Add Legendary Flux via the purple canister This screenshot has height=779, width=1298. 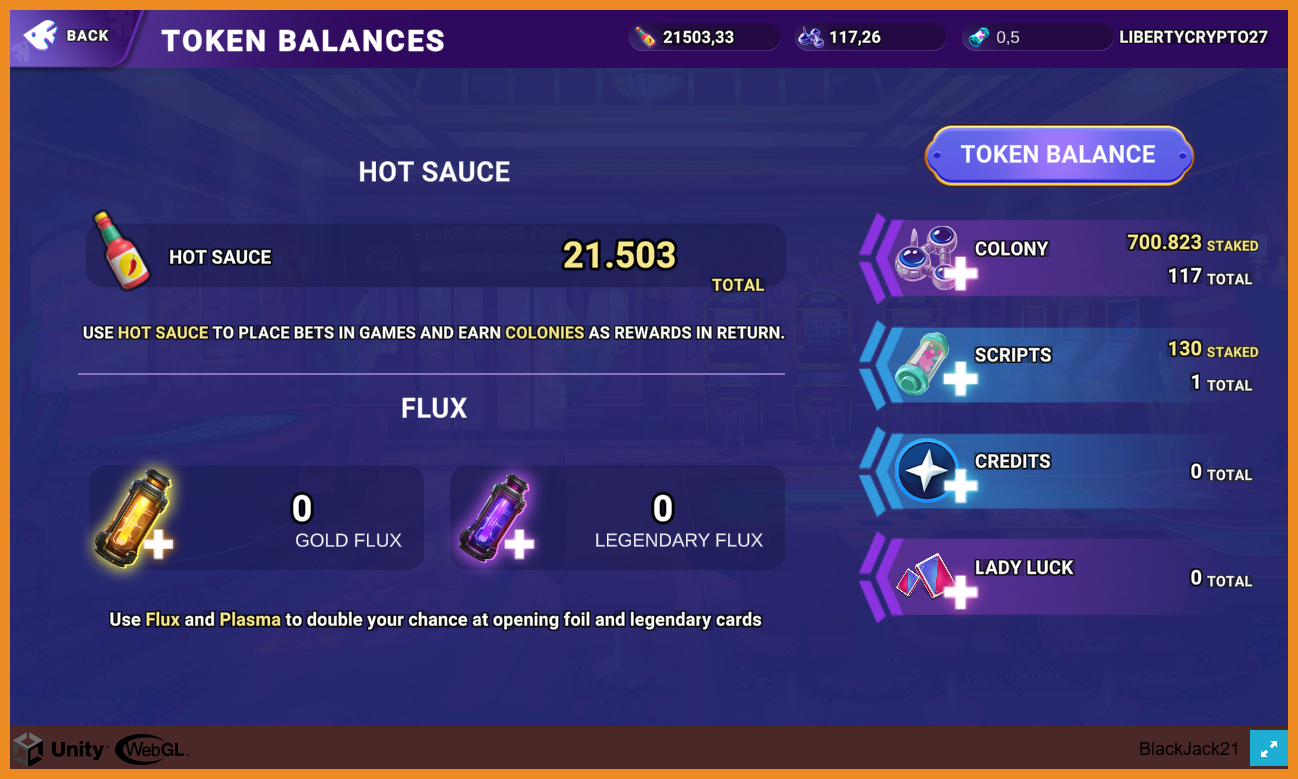(496, 518)
